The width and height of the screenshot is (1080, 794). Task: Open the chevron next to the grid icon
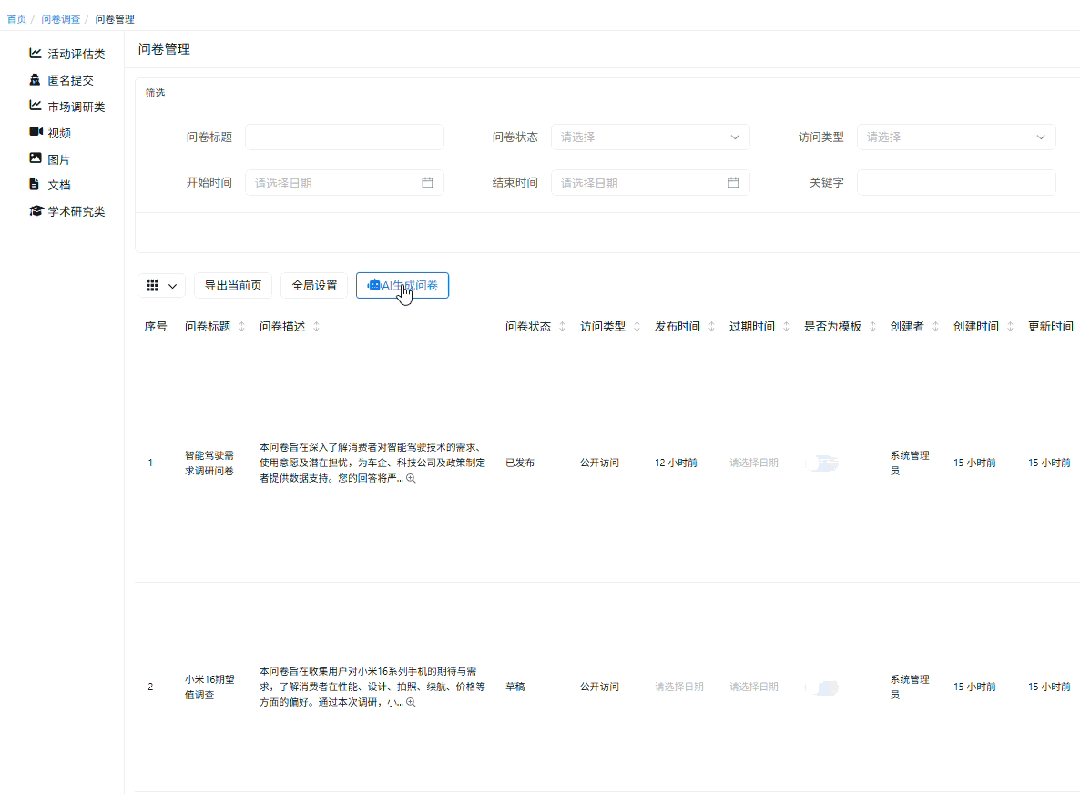pos(172,285)
